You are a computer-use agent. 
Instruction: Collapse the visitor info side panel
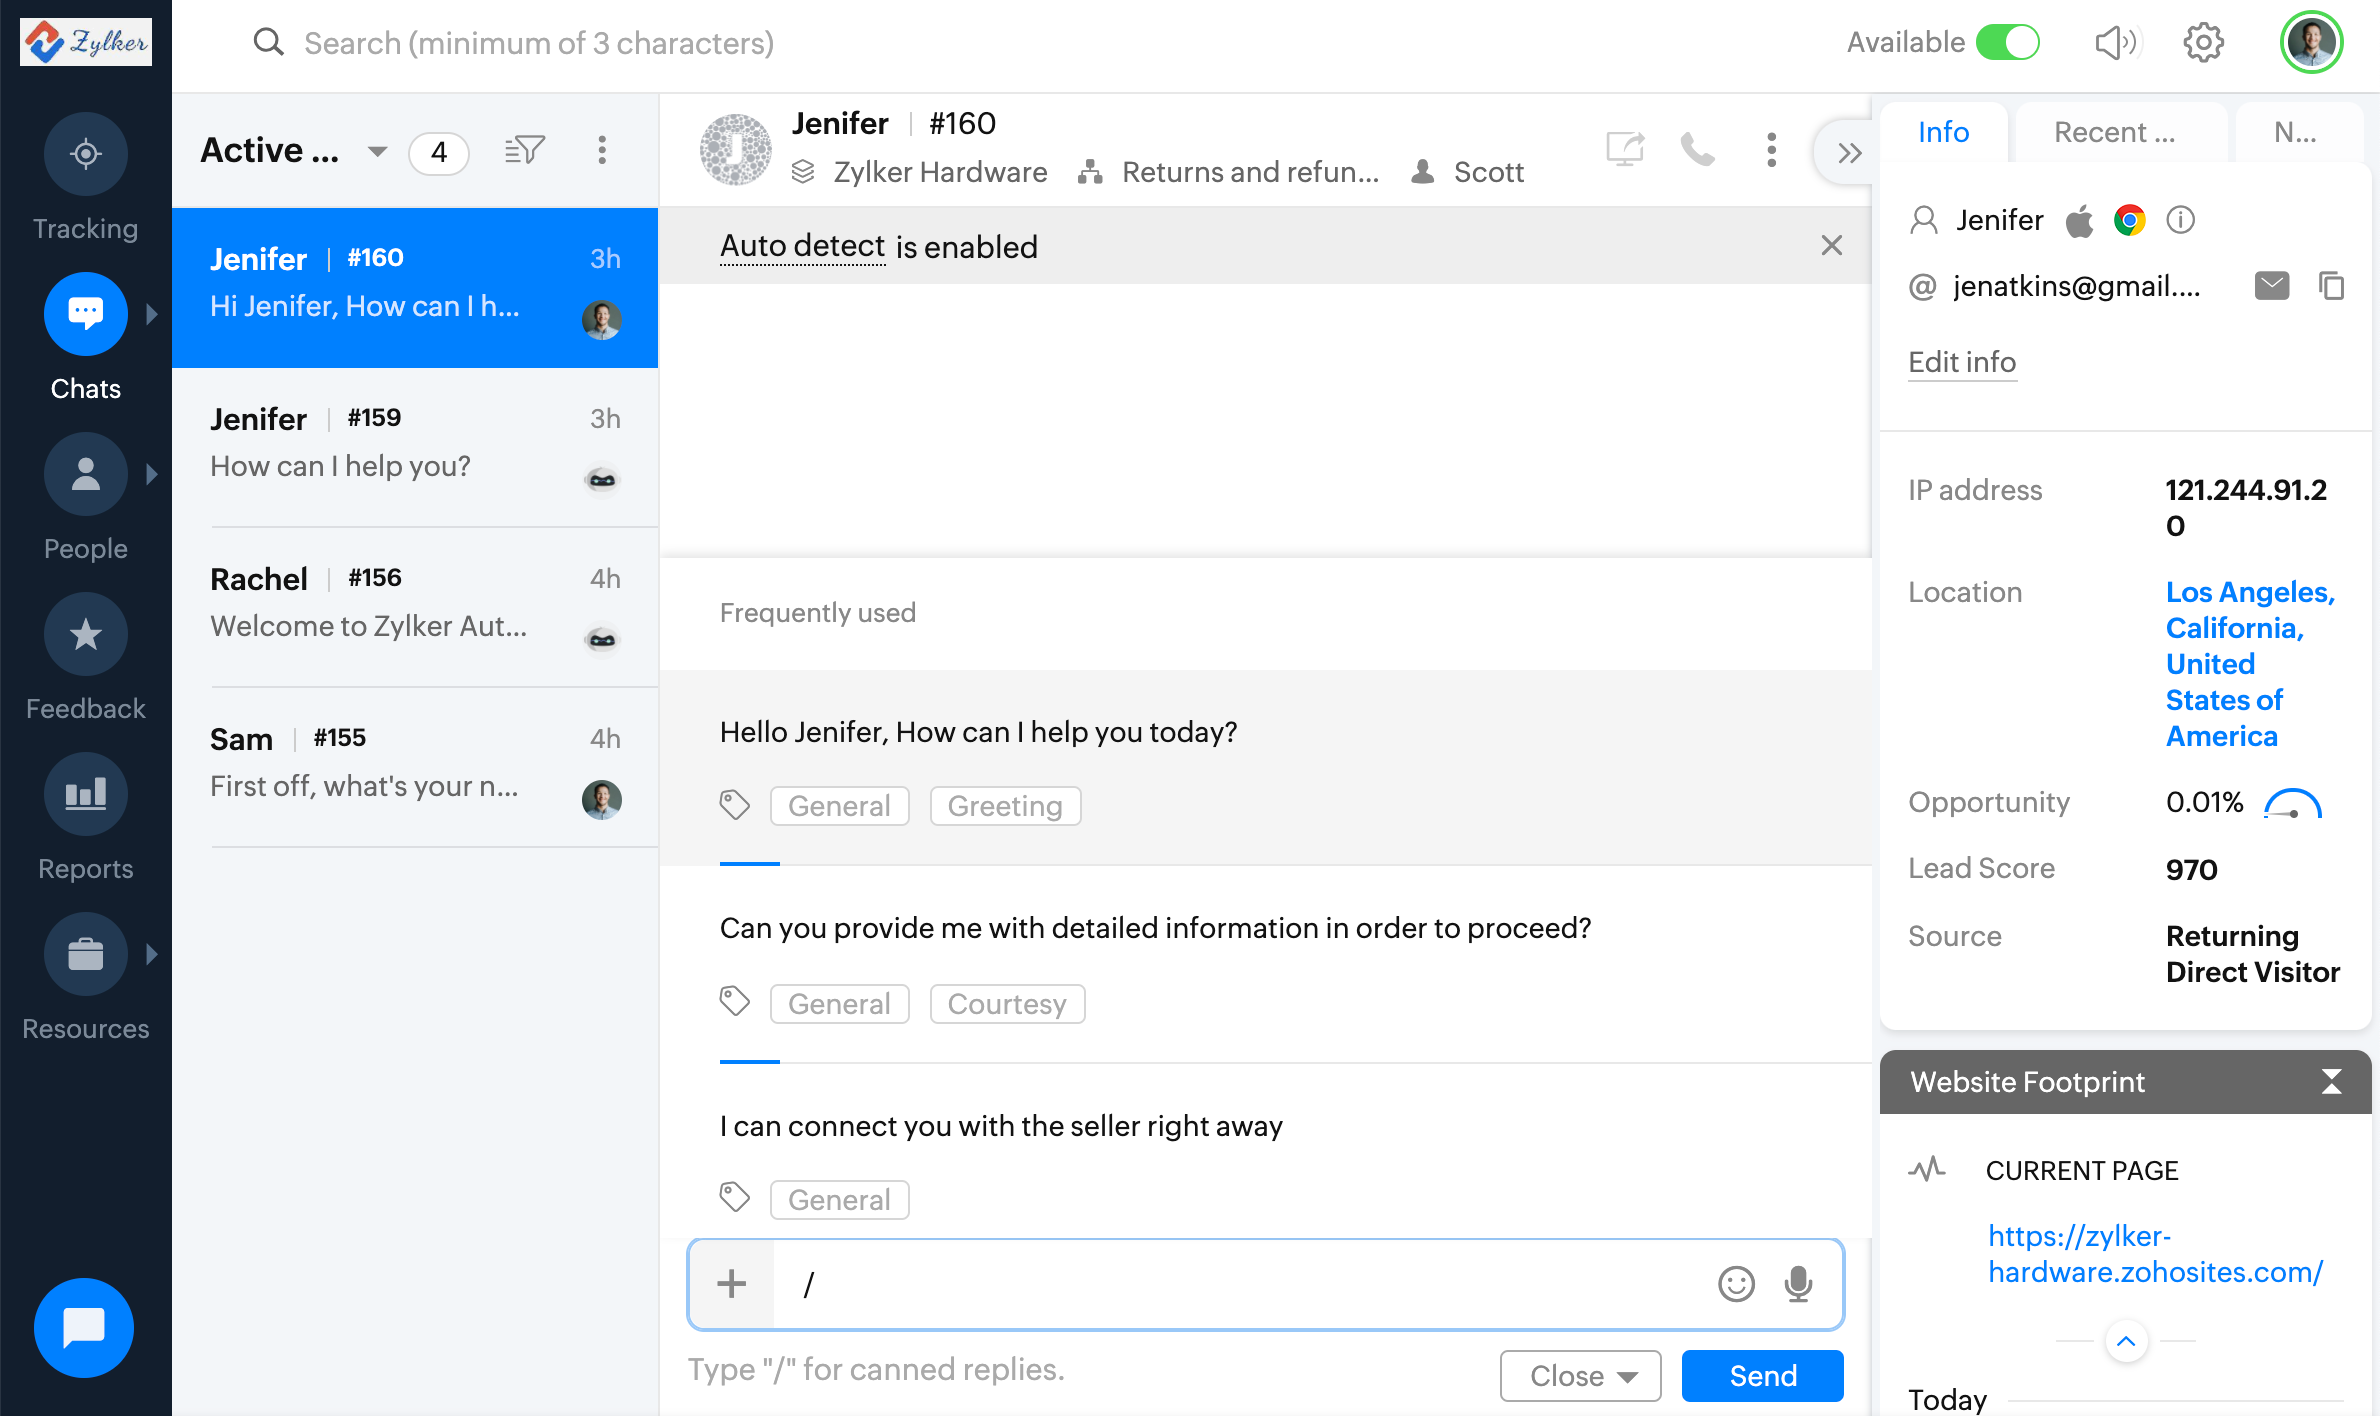[x=1849, y=152]
